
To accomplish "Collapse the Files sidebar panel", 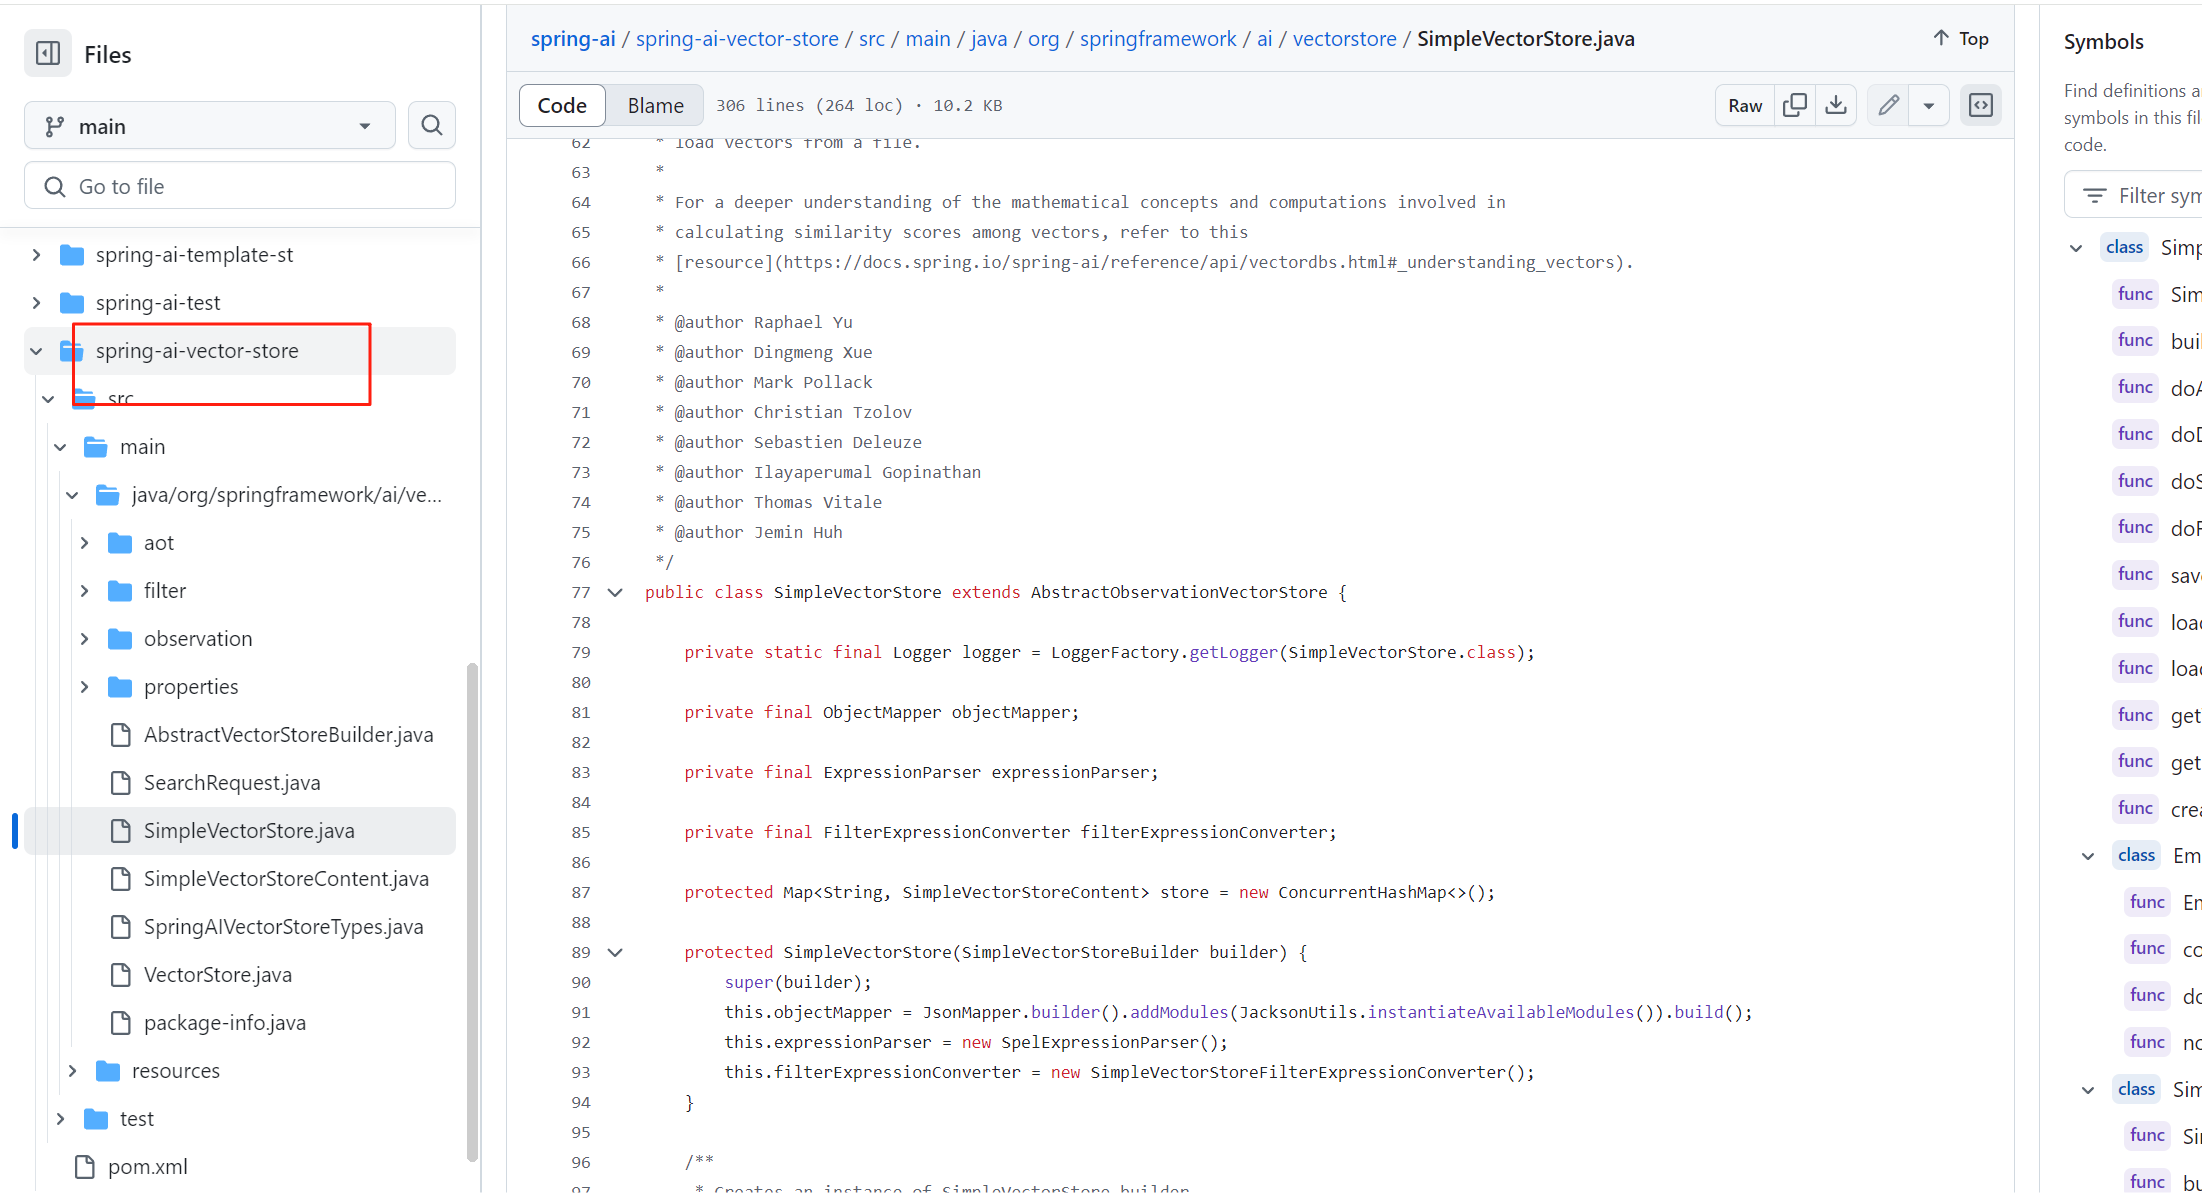I will coord(47,53).
